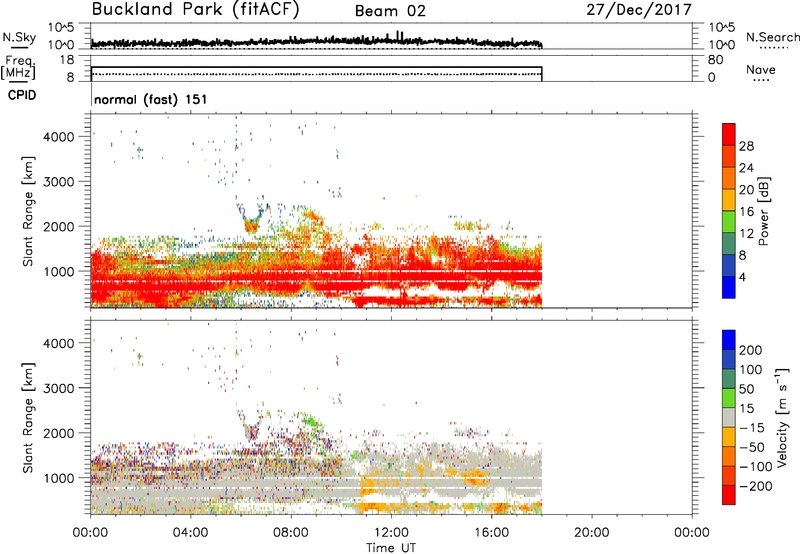Click the '4000' tick in power panel
The width and height of the screenshot is (800, 554).
click(58, 137)
